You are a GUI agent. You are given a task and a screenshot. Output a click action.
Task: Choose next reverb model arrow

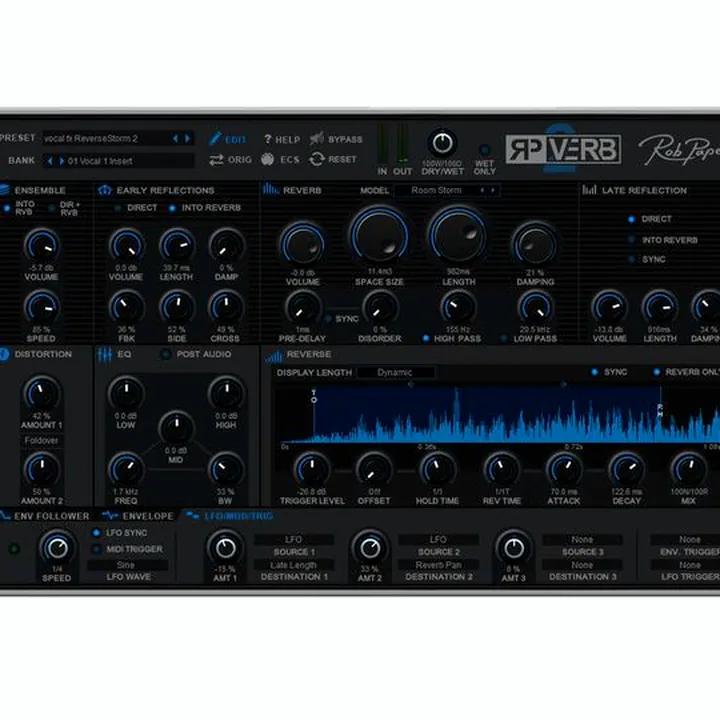493,190
